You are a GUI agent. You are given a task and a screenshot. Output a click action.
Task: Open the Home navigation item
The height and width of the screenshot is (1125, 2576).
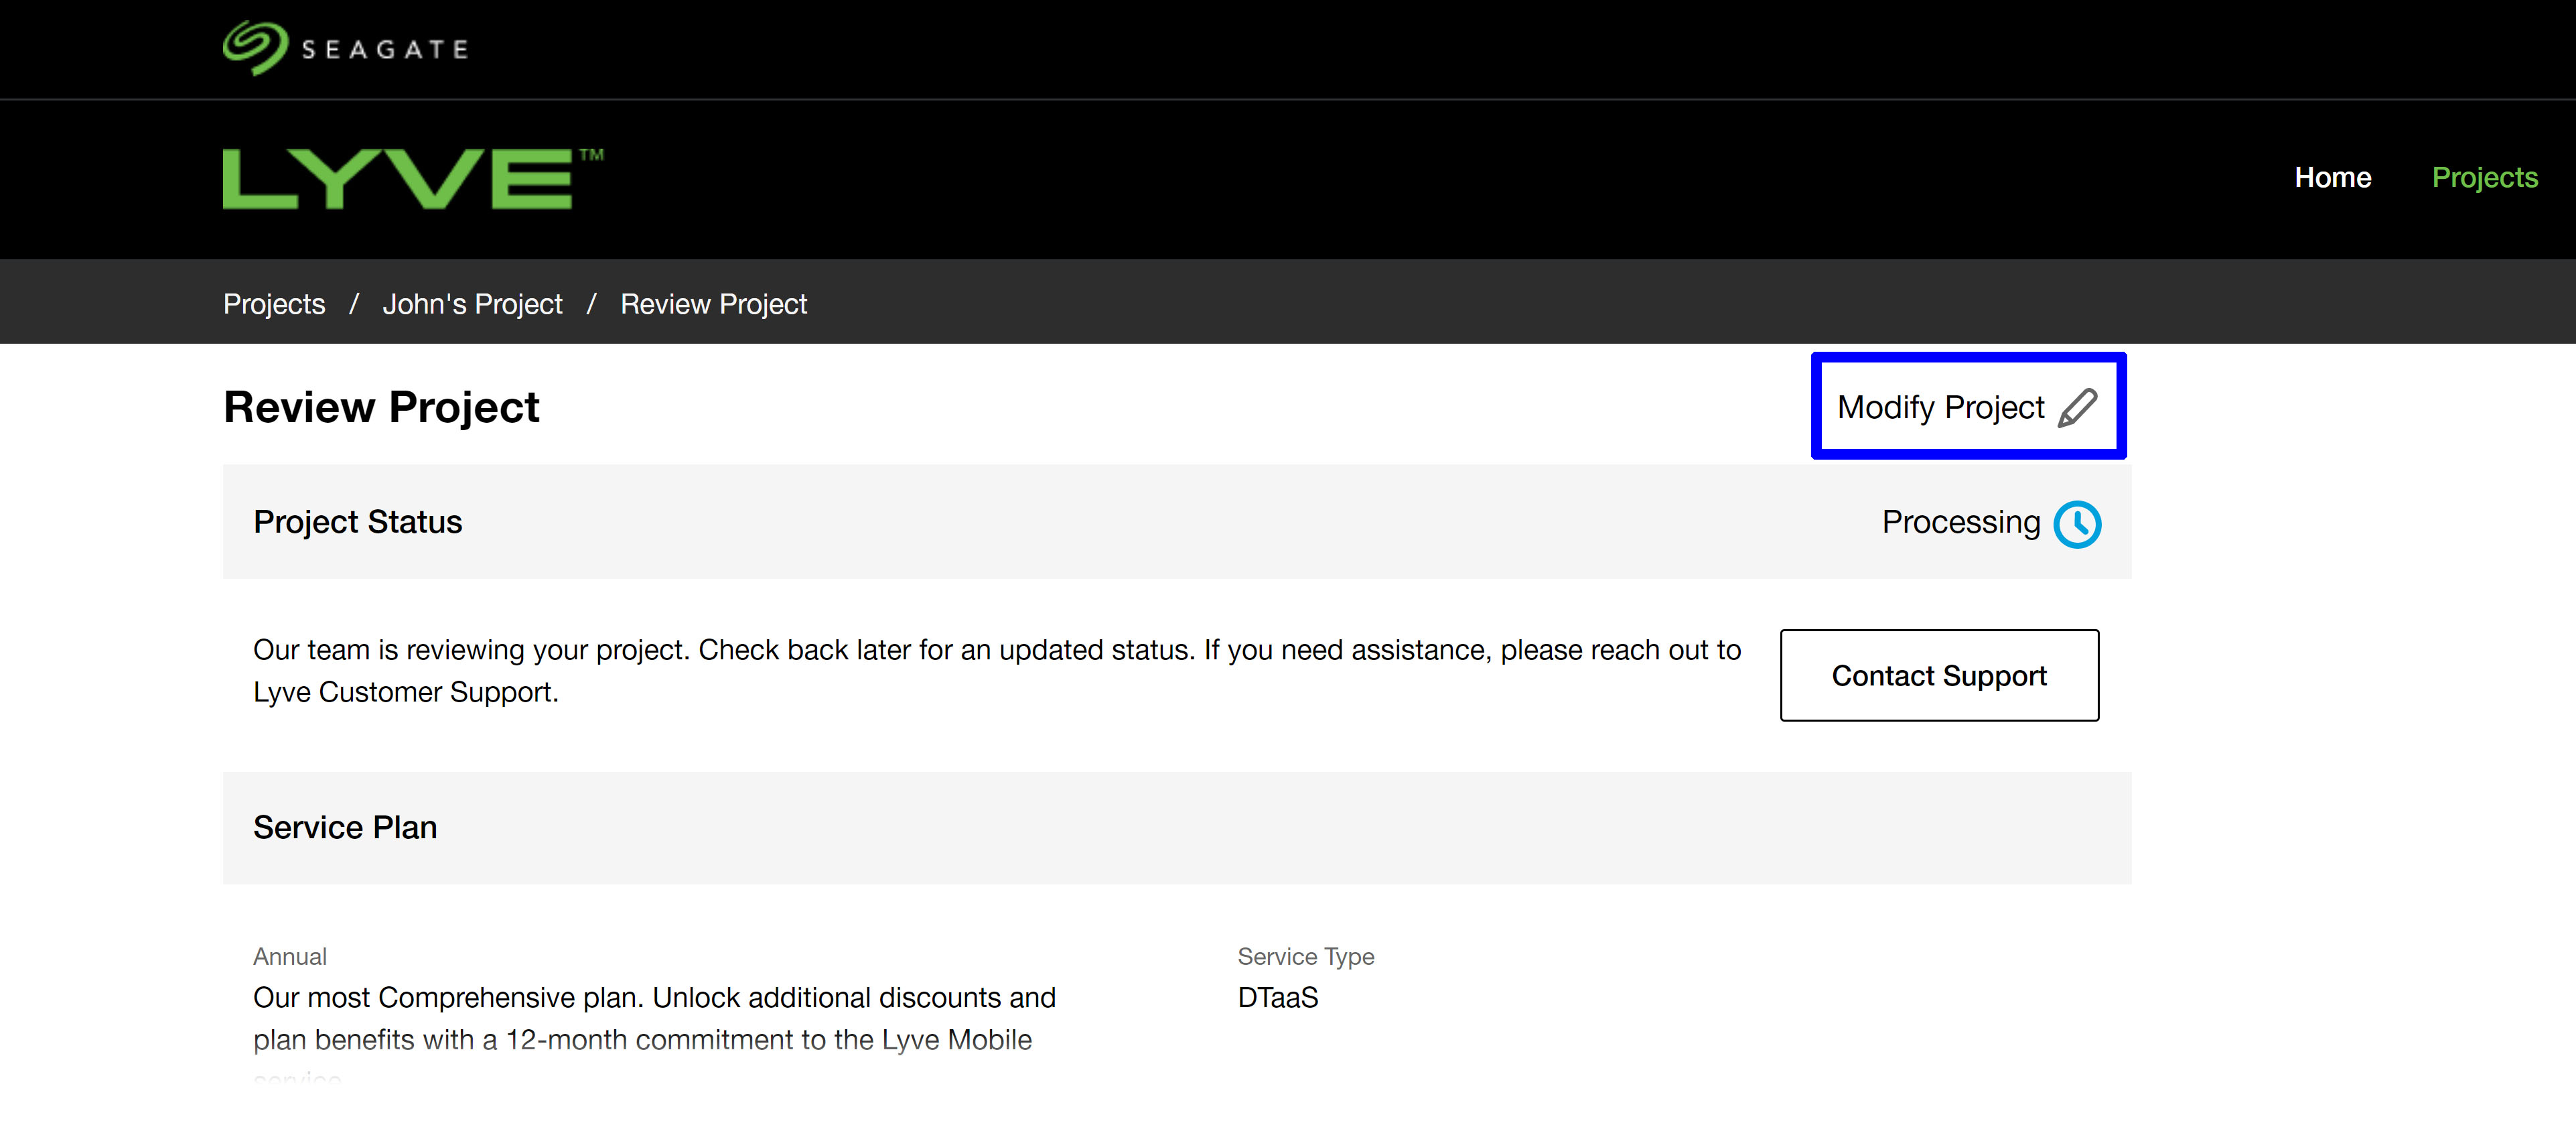click(2332, 178)
